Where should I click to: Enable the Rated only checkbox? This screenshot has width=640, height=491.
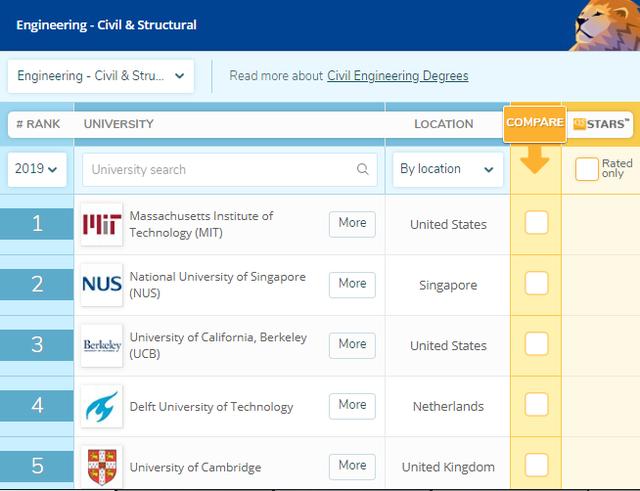pos(587,169)
